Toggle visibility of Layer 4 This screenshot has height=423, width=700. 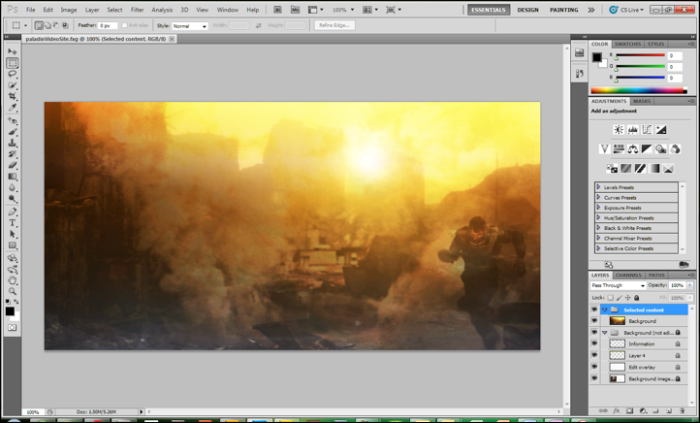tap(594, 355)
